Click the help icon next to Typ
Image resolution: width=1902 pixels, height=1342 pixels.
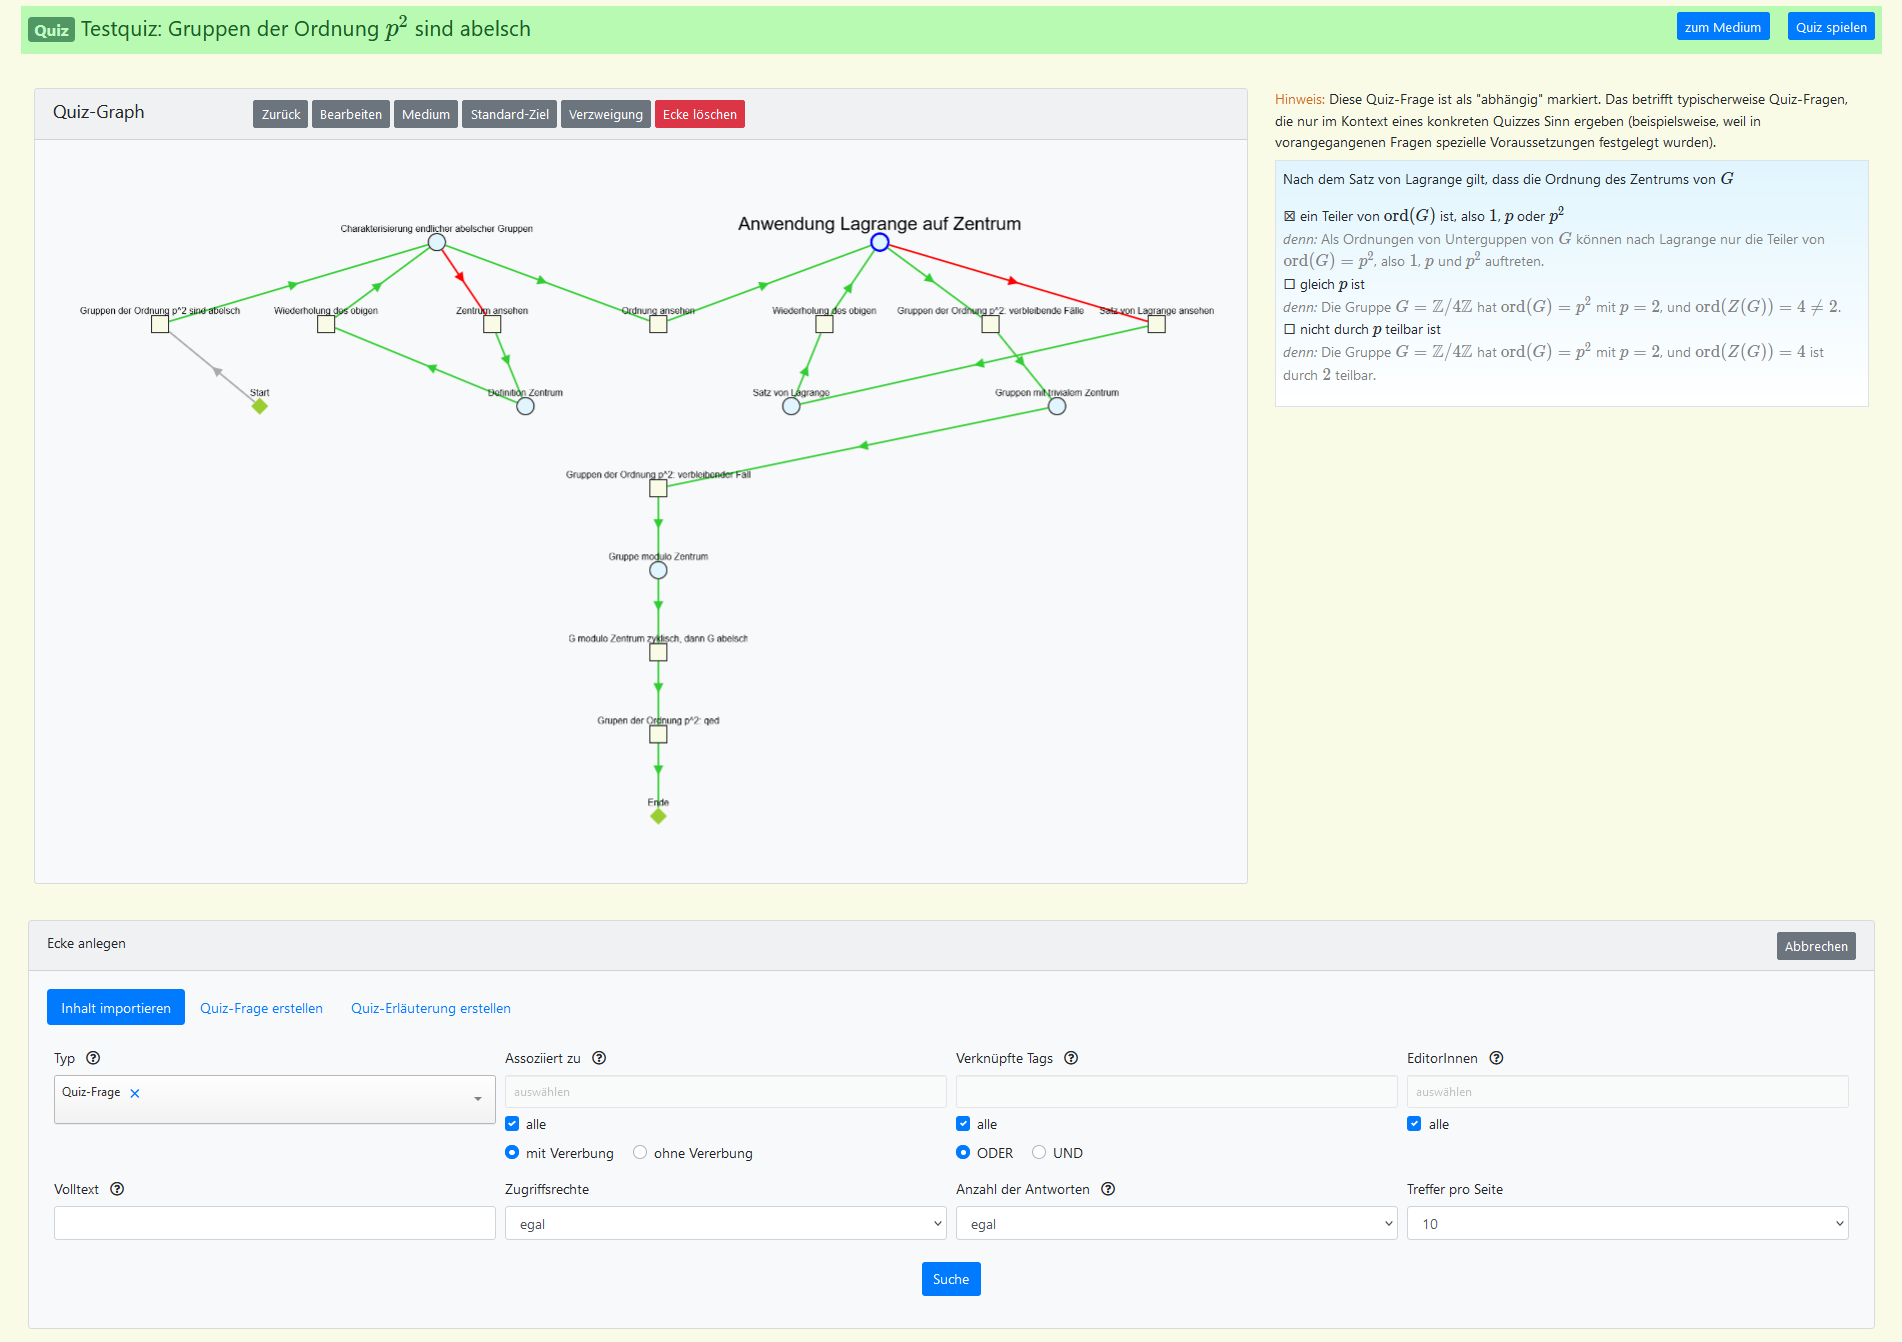(93, 1058)
